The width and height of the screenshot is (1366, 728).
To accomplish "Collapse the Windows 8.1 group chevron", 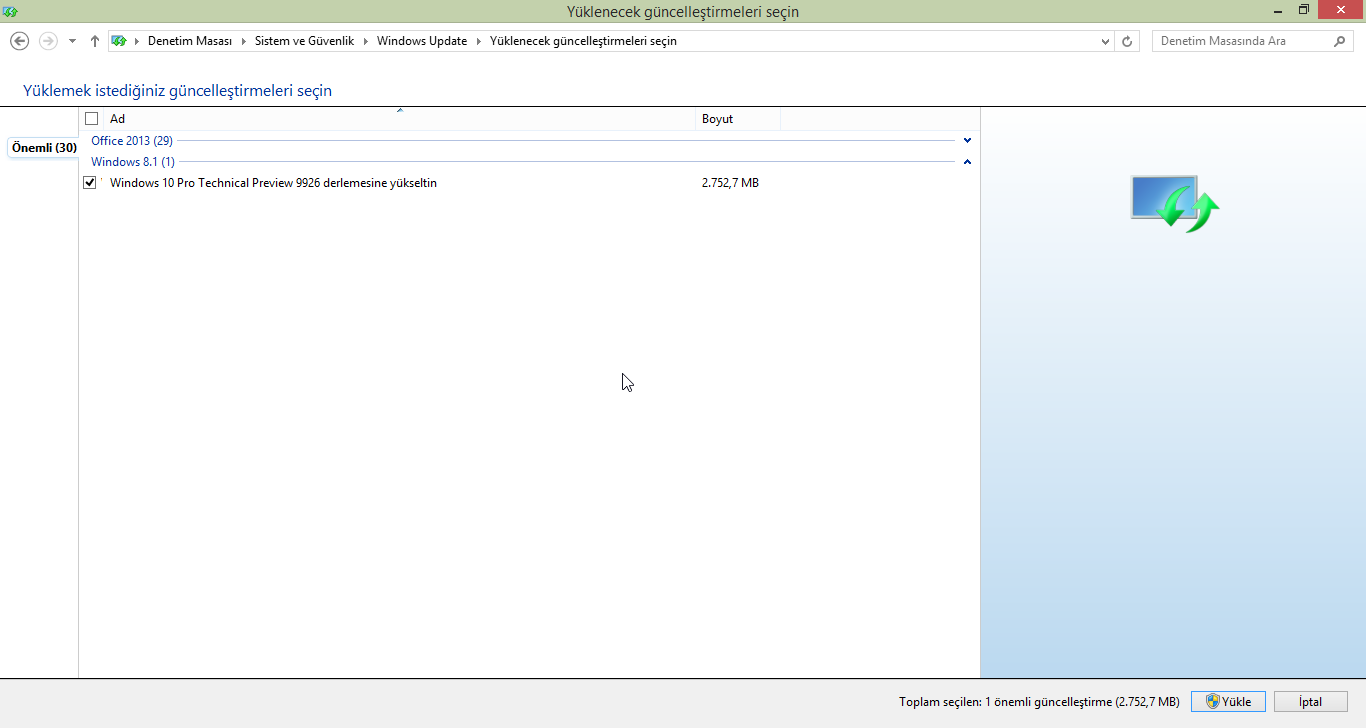I will tap(967, 162).
